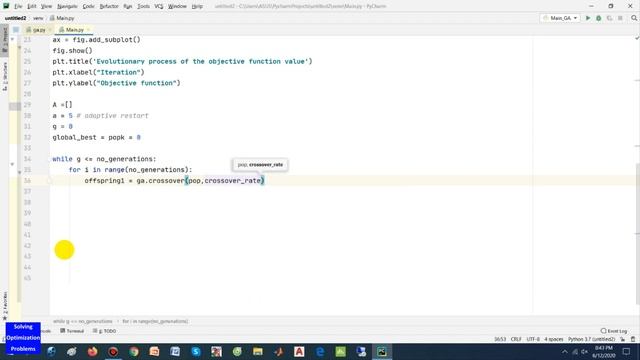Open the VCS menu
Screen dimensions: 640x360
tap(158, 6)
